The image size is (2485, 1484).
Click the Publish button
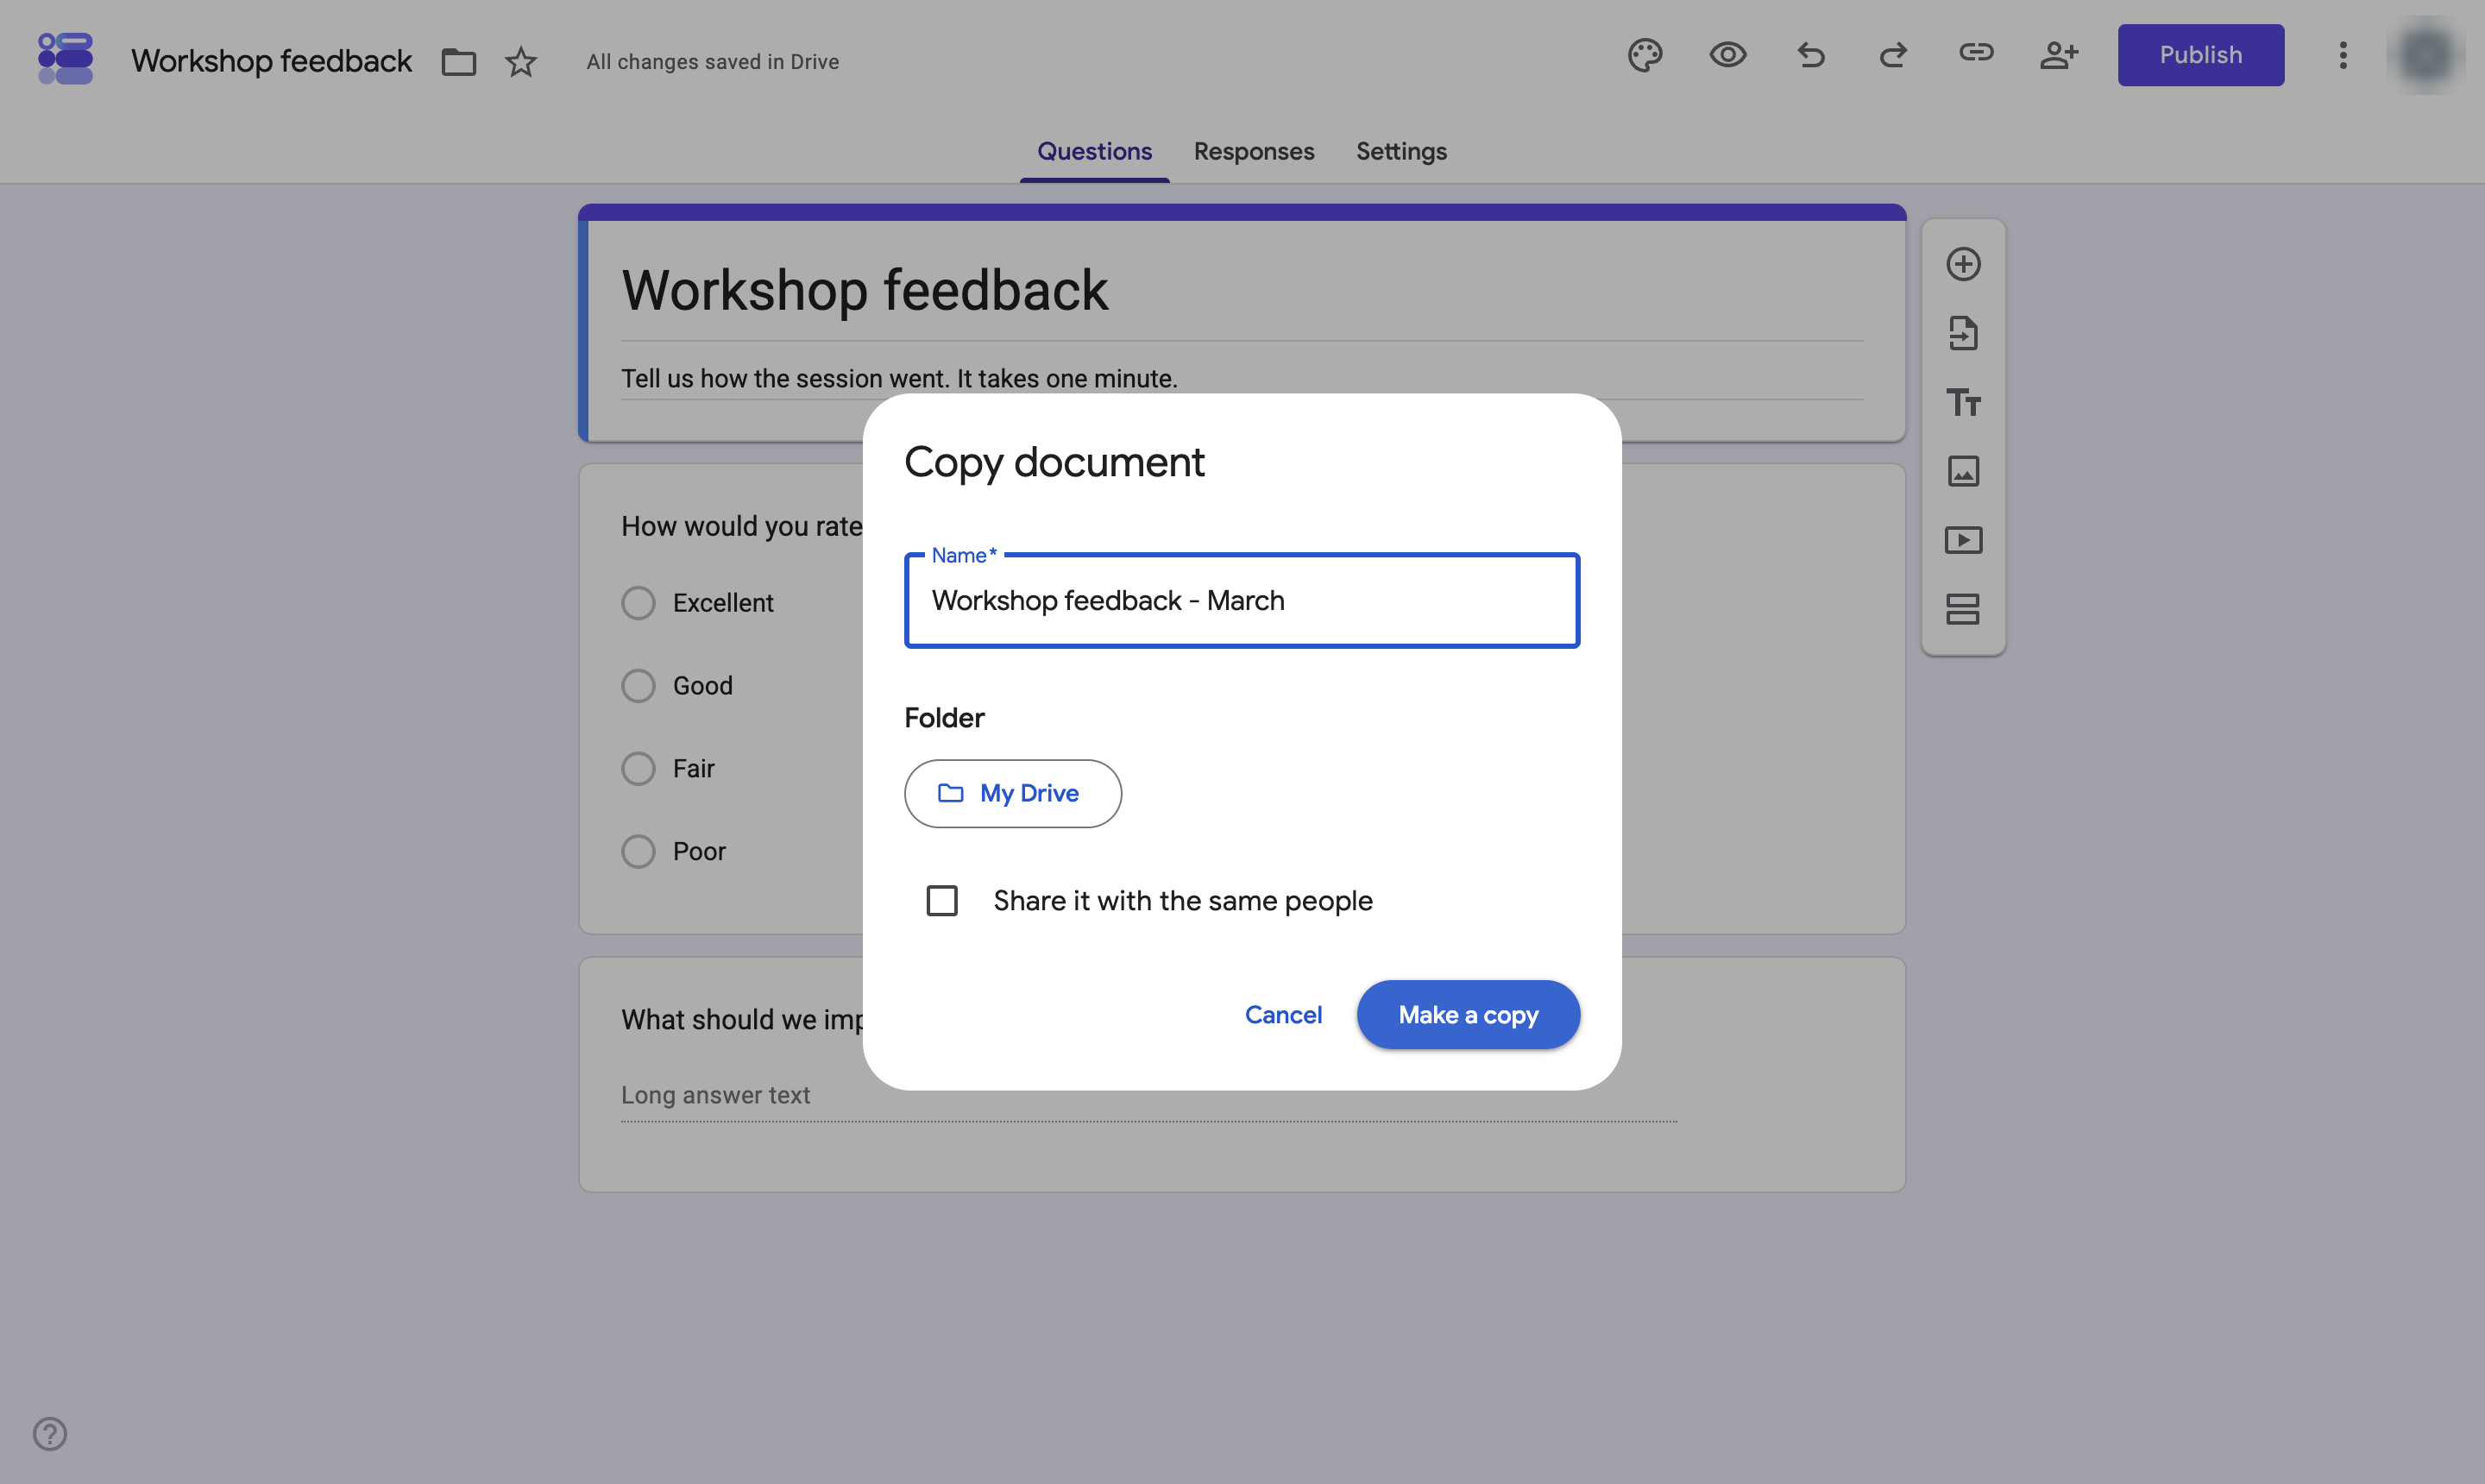(2200, 55)
